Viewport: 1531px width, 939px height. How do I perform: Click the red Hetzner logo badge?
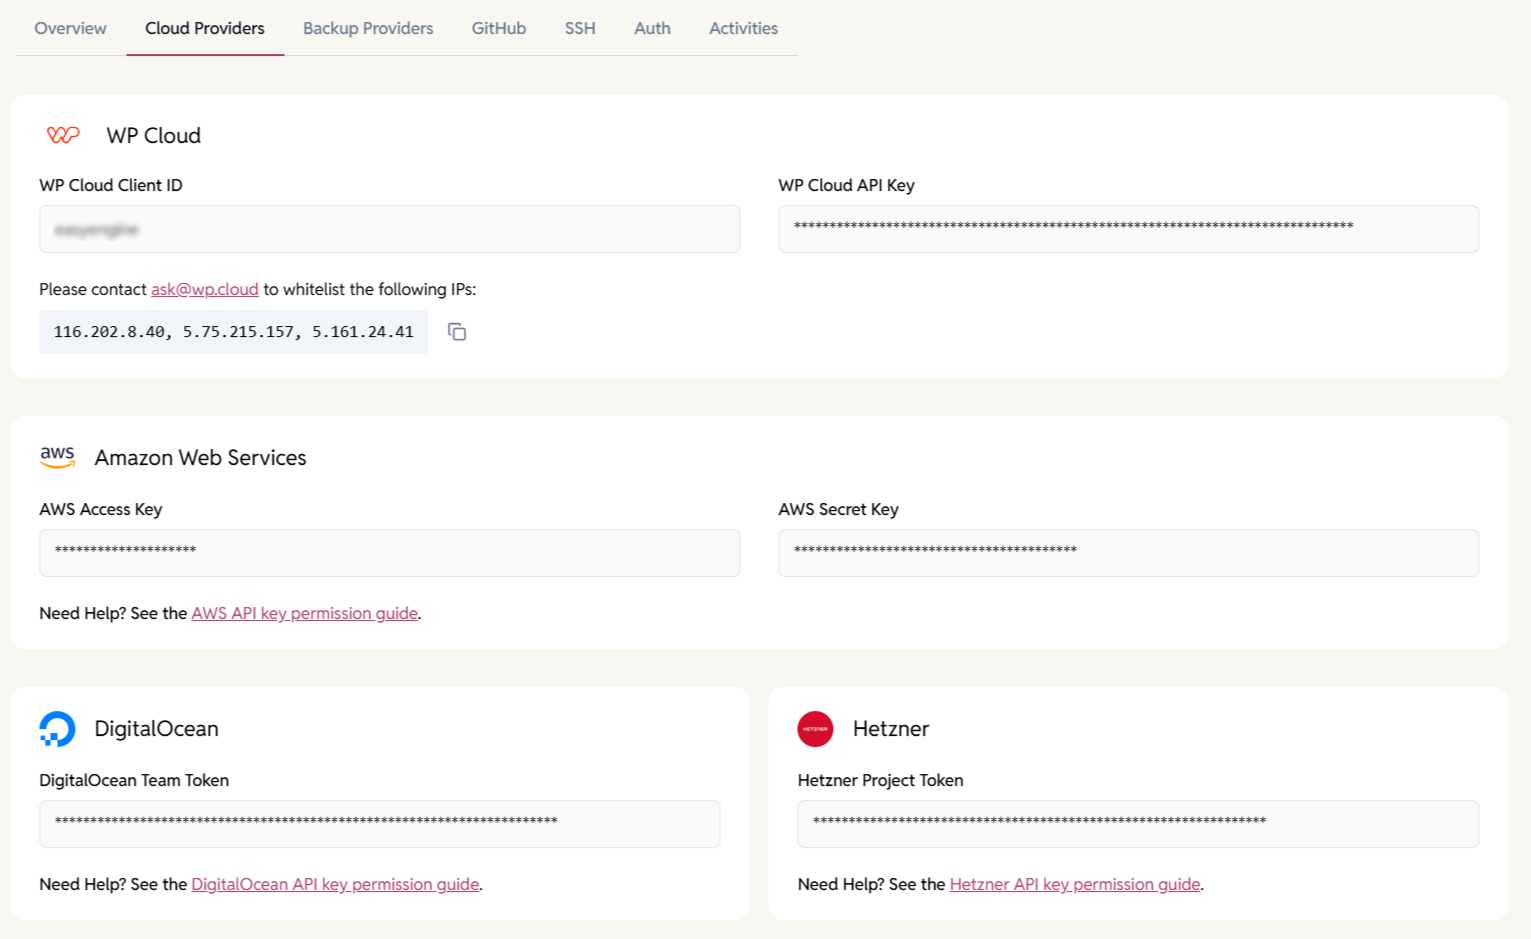click(816, 729)
